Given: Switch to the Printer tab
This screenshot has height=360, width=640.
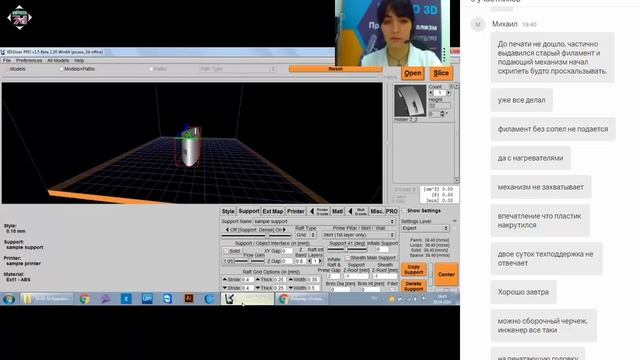Looking at the screenshot, I should tap(296, 211).
